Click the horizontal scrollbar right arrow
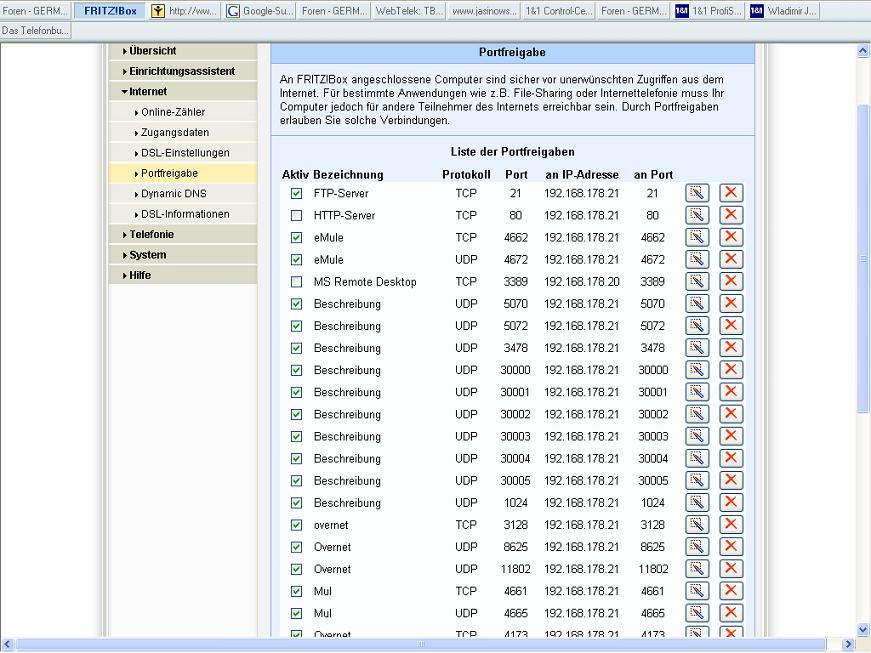 click(848, 644)
